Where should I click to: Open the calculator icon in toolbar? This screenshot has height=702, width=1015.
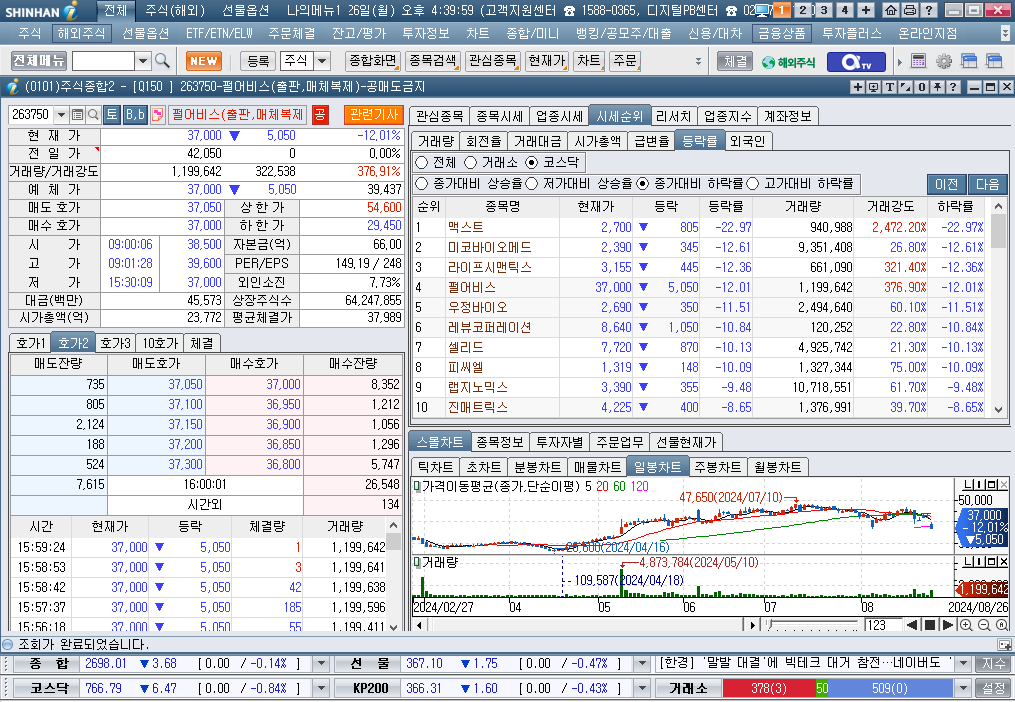coord(918,61)
